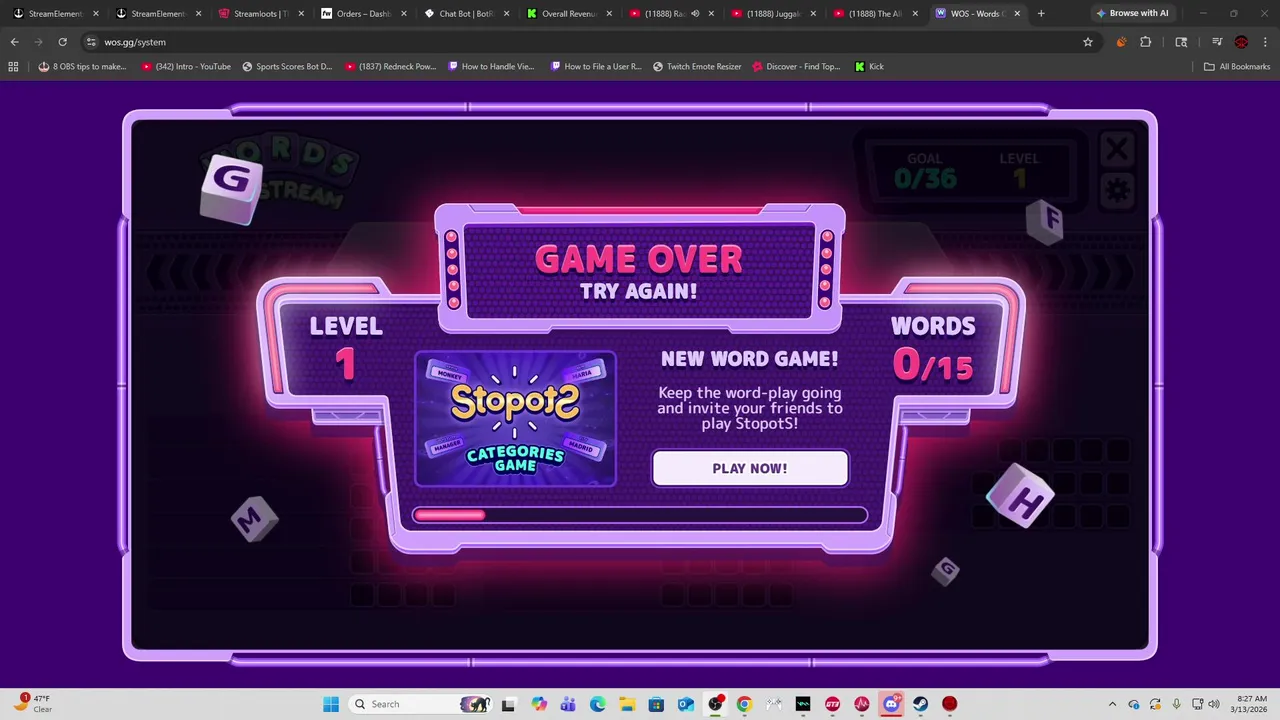Open Outlook from the taskbar
The height and width of the screenshot is (720, 1280).
[685, 704]
